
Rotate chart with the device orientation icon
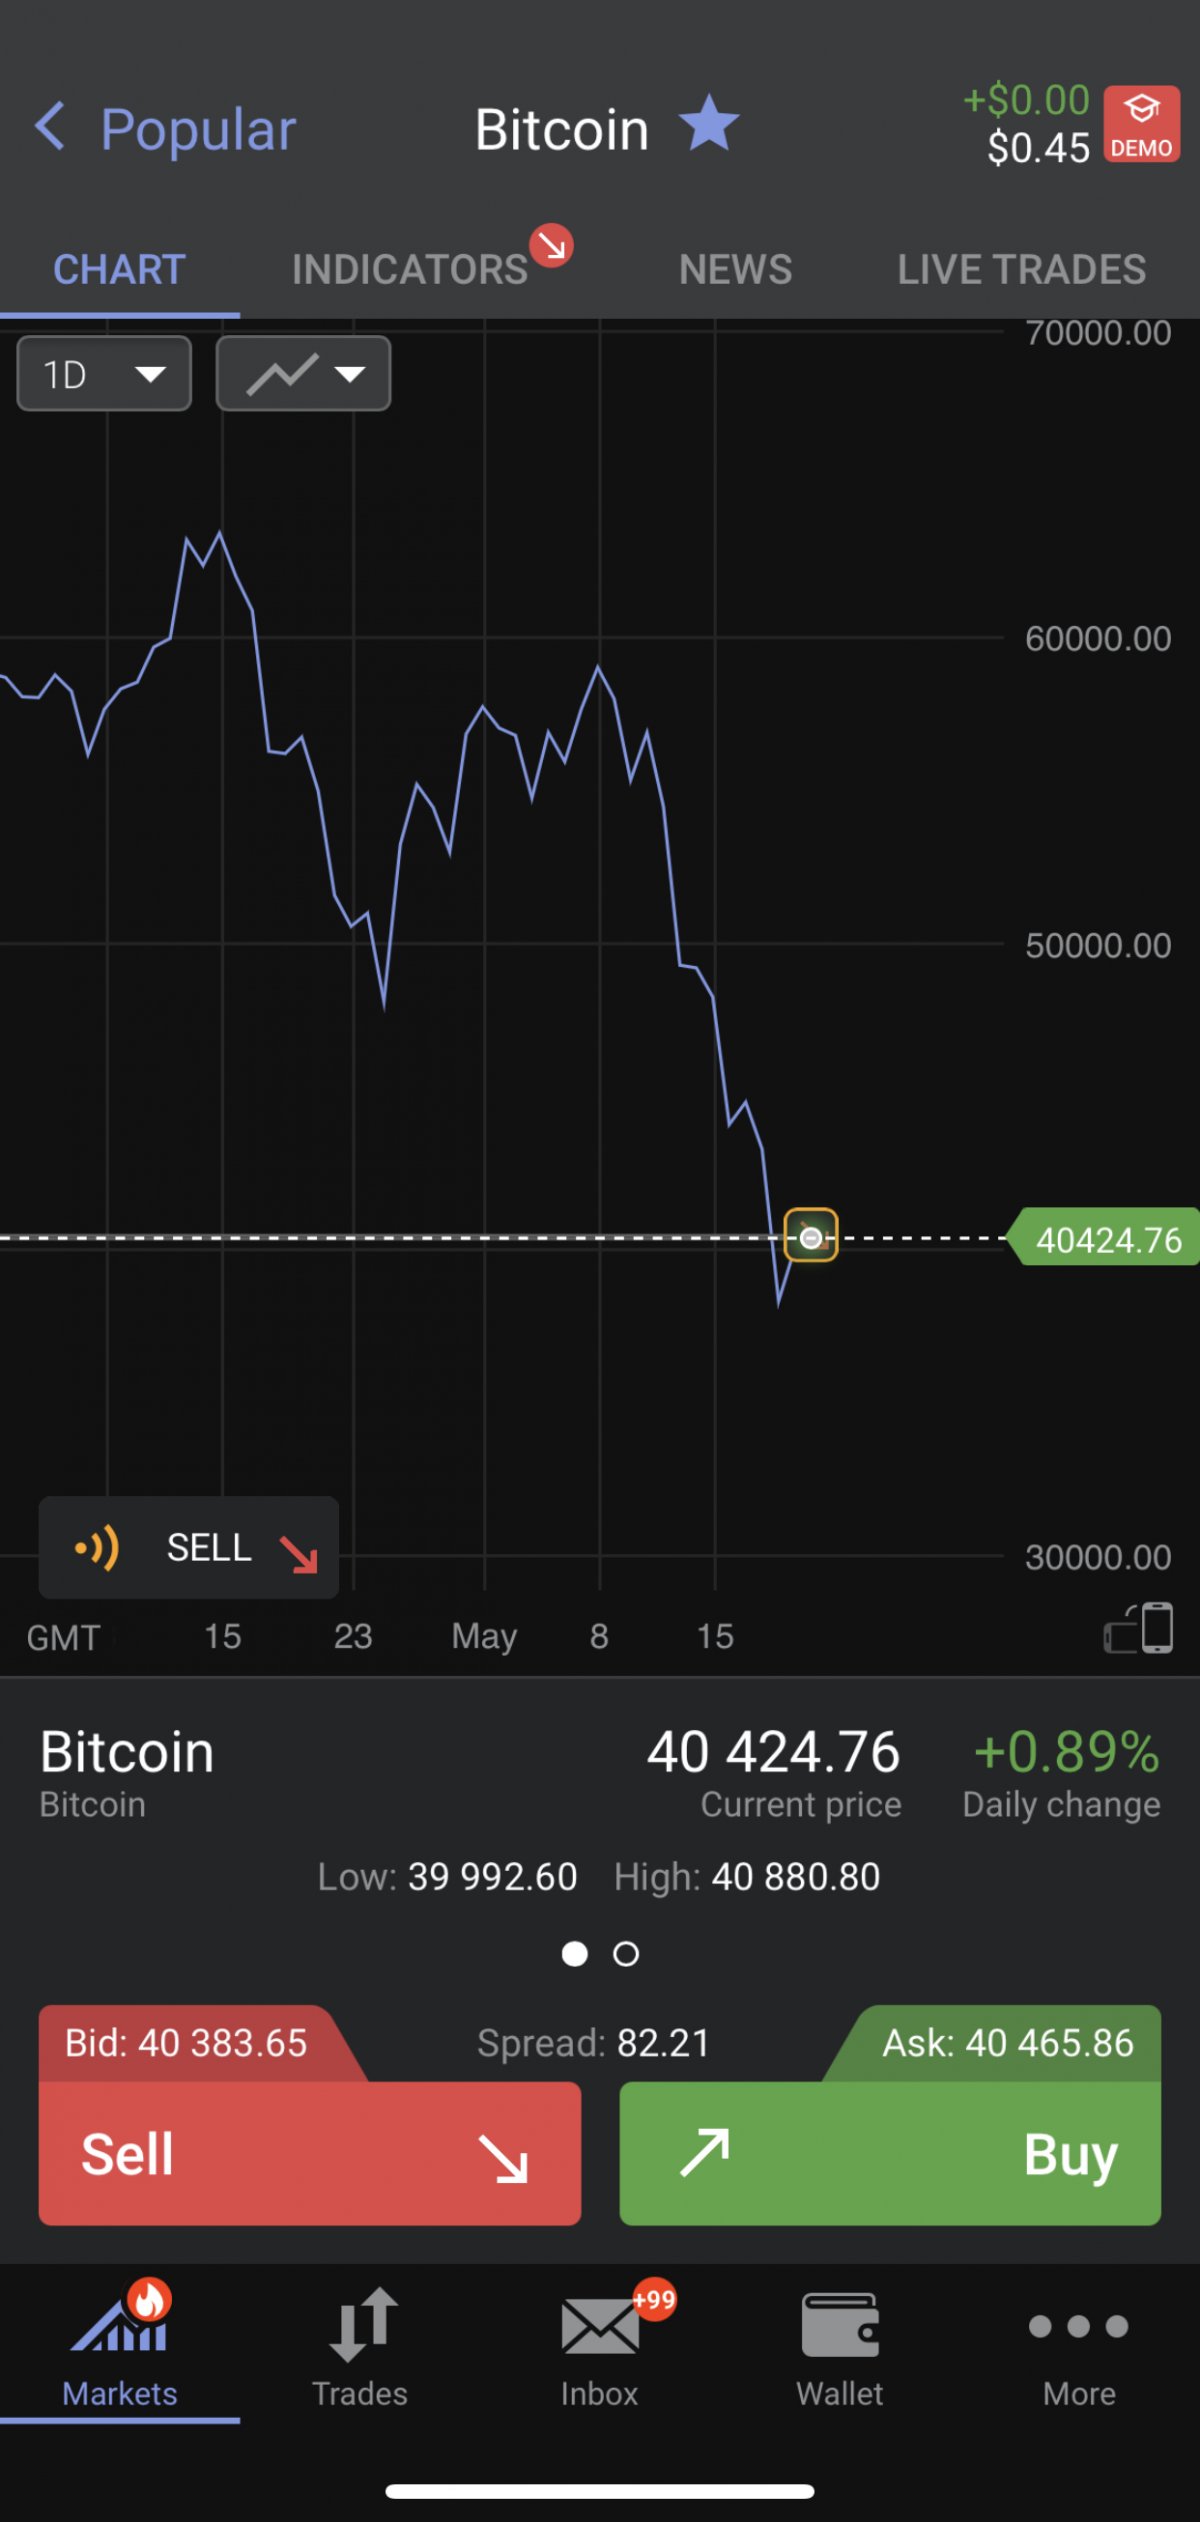tap(1139, 1628)
